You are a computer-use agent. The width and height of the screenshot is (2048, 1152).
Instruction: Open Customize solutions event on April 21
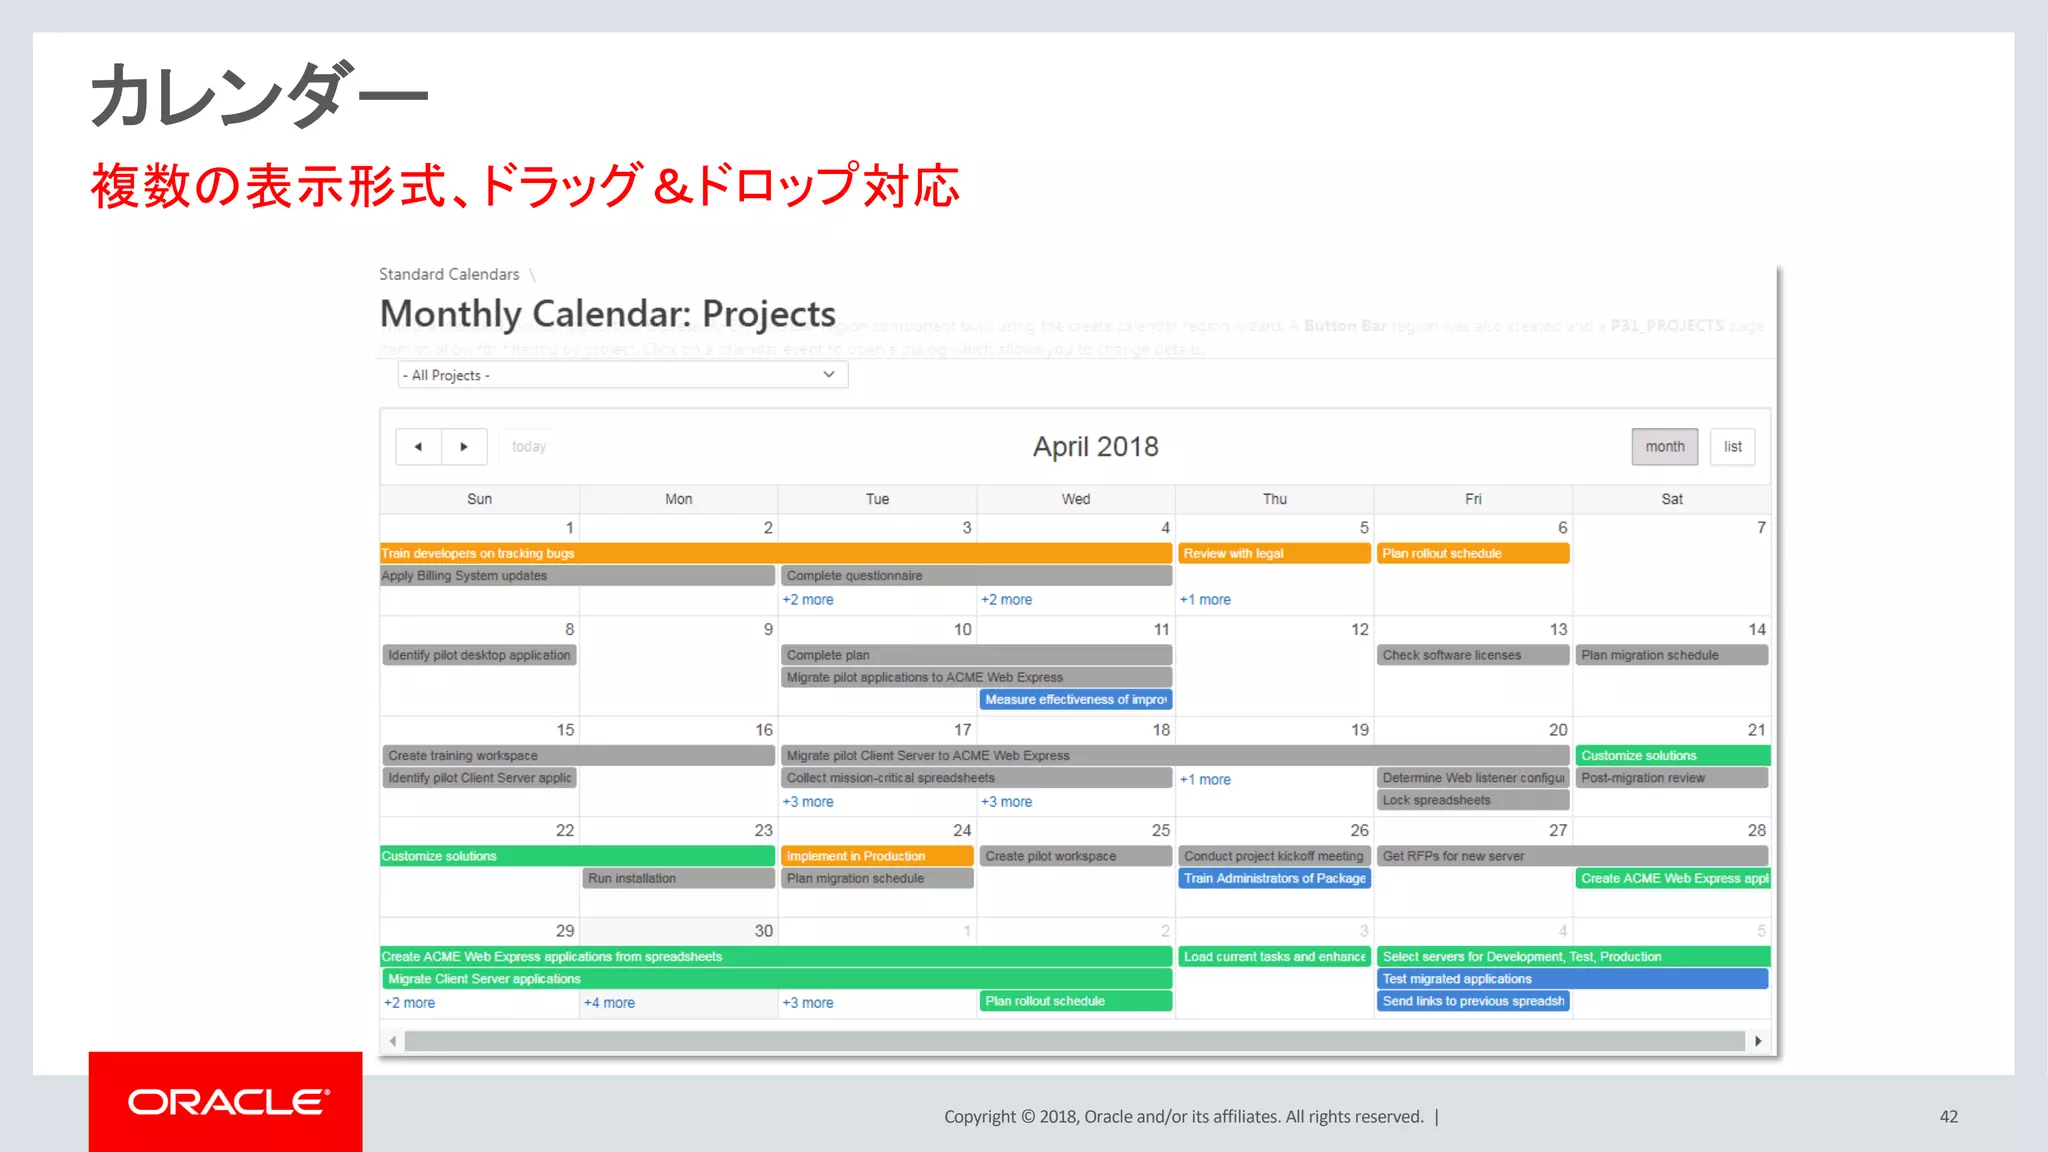click(1673, 756)
